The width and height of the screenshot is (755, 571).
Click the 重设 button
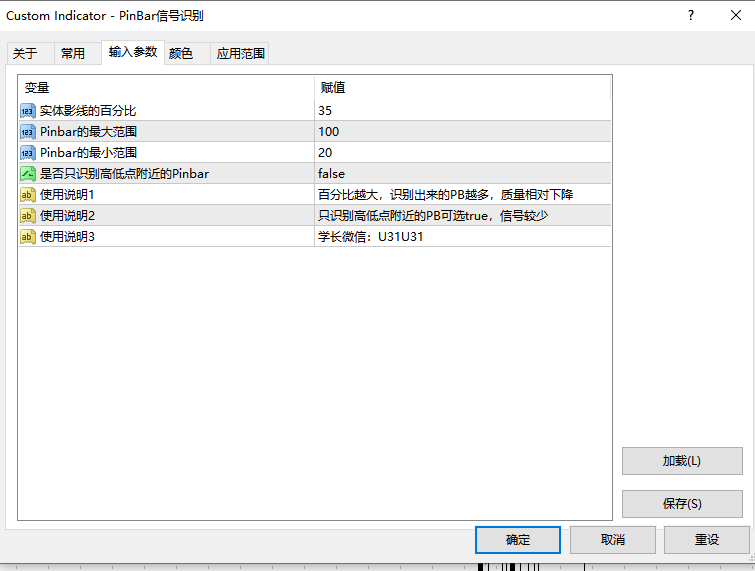[706, 540]
